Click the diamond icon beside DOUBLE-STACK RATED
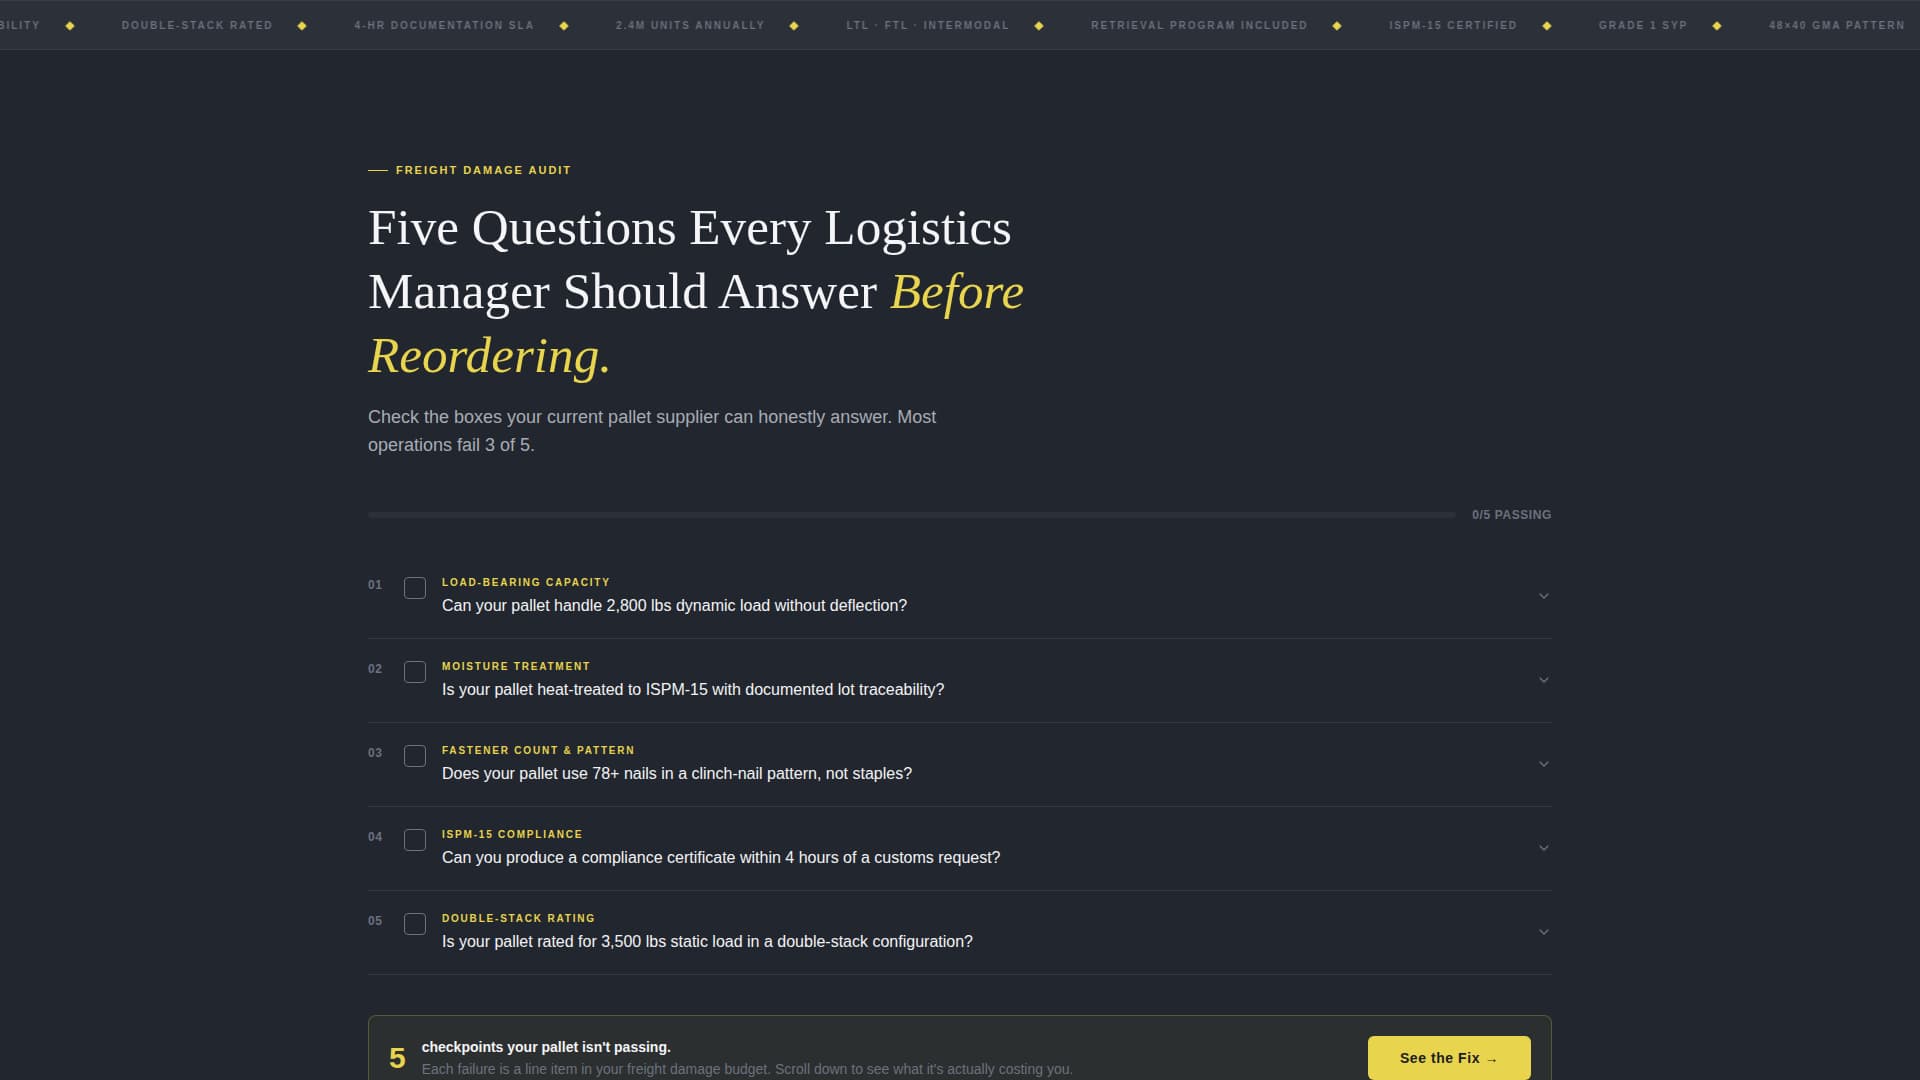 point(302,25)
